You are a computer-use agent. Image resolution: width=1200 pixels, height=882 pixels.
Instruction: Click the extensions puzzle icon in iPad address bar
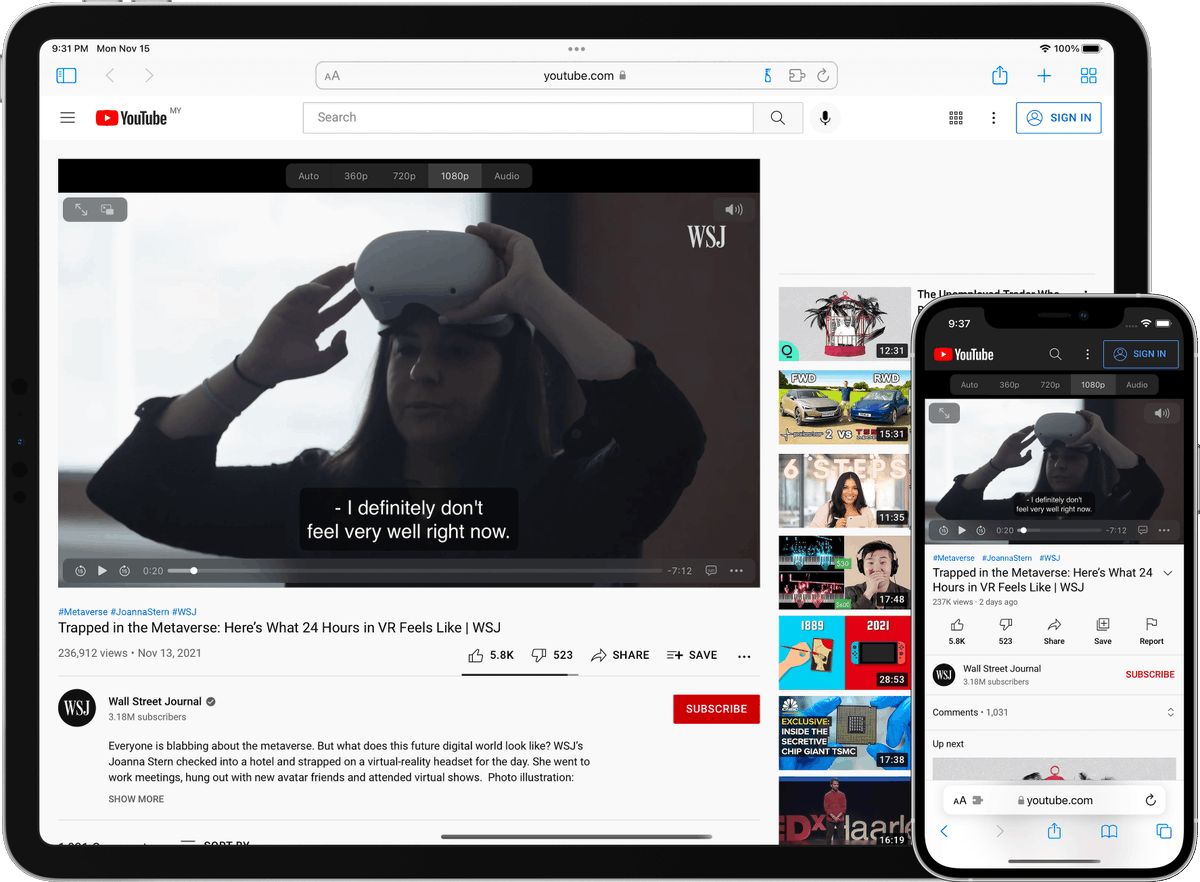click(796, 75)
